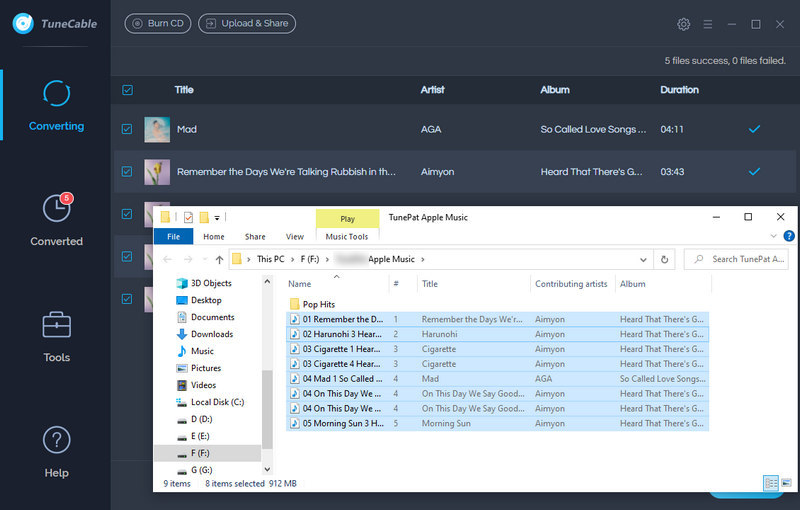Open the Tools toolbox icon
The width and height of the screenshot is (800, 510).
[56, 325]
